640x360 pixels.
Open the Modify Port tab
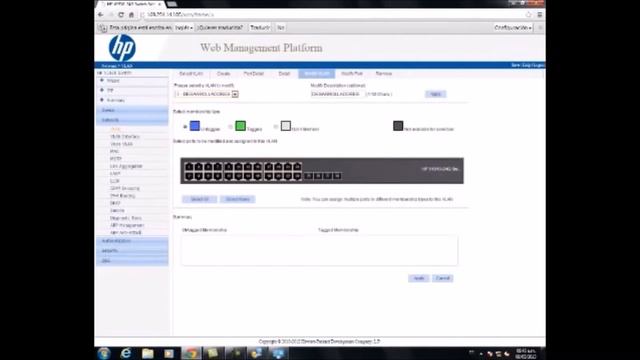(x=352, y=74)
